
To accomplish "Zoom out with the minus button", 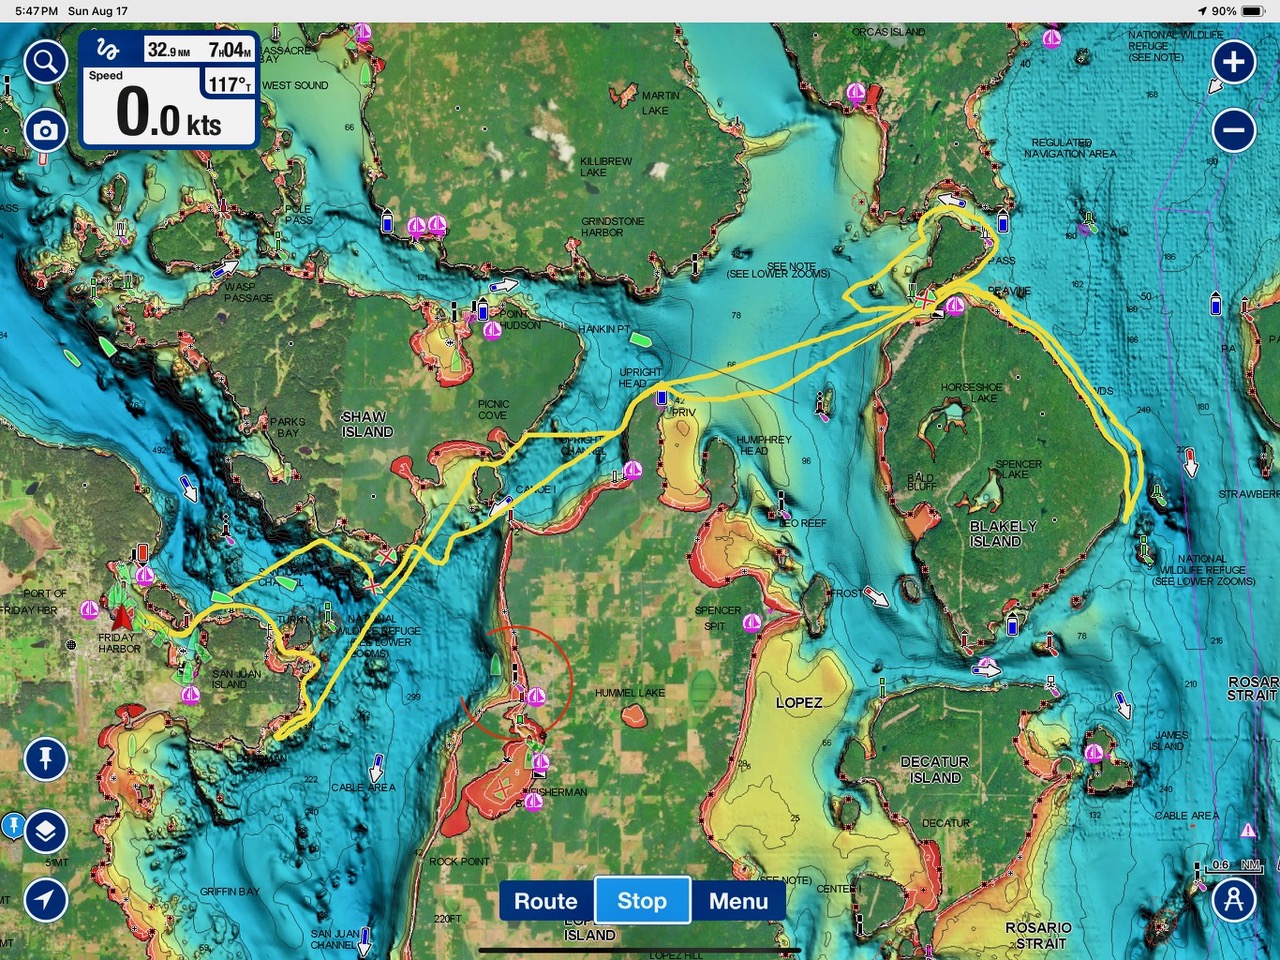I will pyautogui.click(x=1233, y=130).
